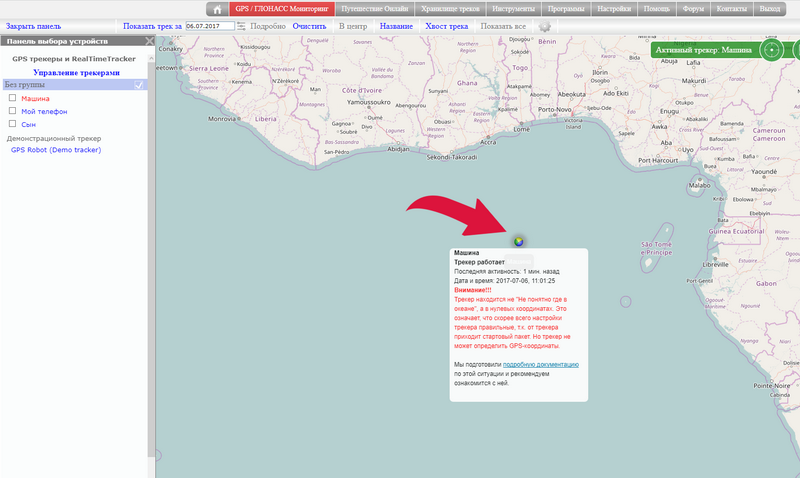This screenshot has width=800, height=478.
Task: Close the device selection panel with X
Action: pos(149,42)
